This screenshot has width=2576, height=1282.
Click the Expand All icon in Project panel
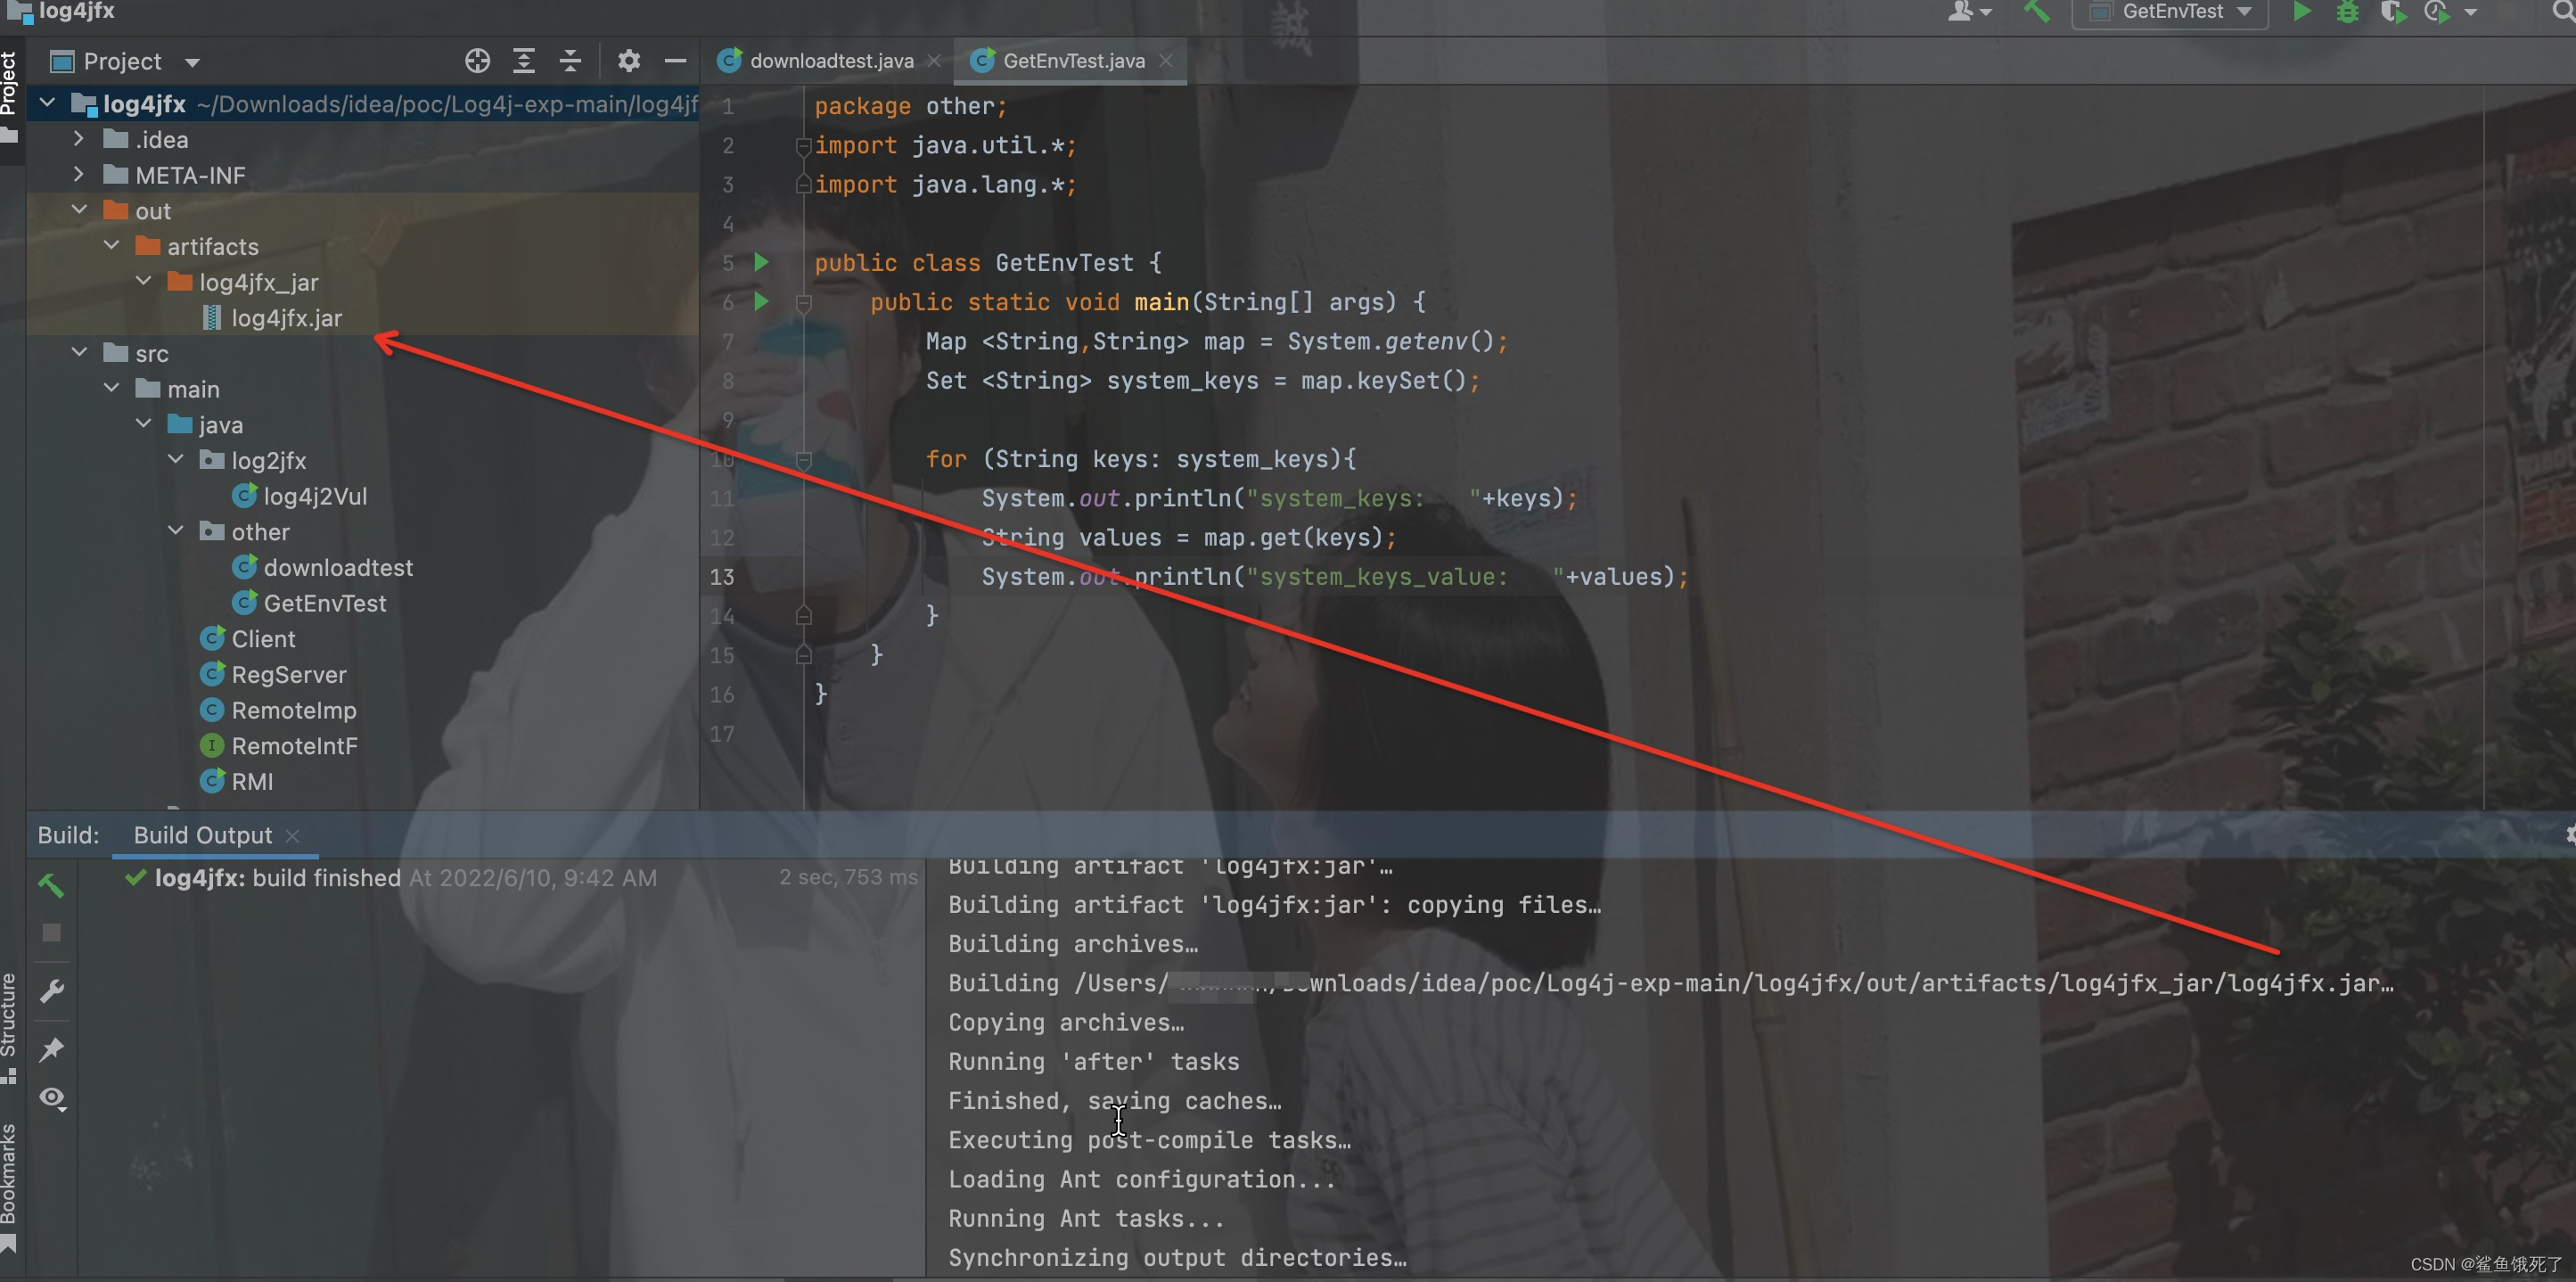(x=523, y=61)
